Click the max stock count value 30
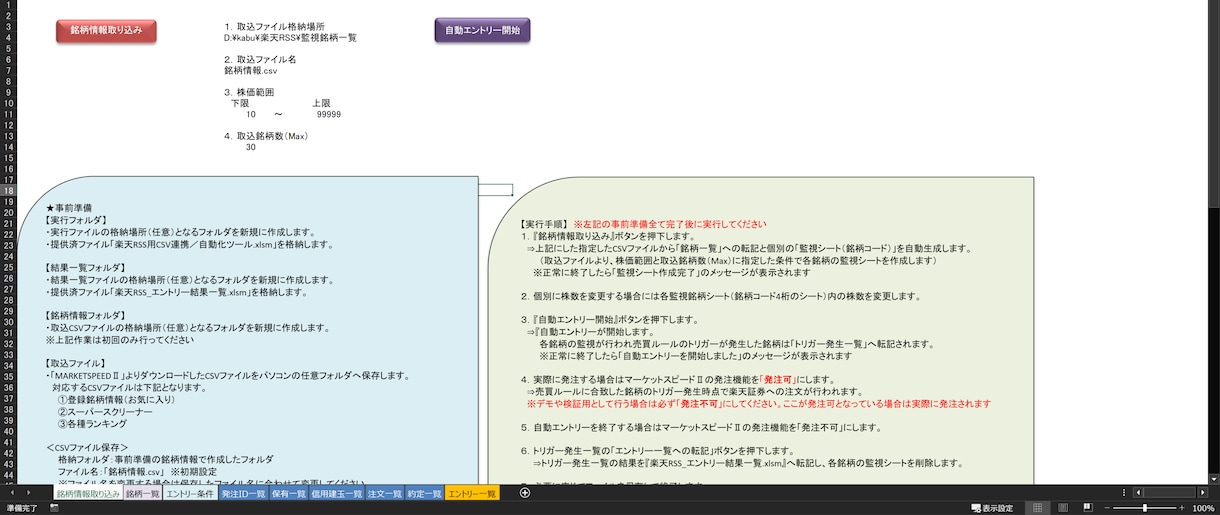The width and height of the screenshot is (1220, 515). pos(250,147)
